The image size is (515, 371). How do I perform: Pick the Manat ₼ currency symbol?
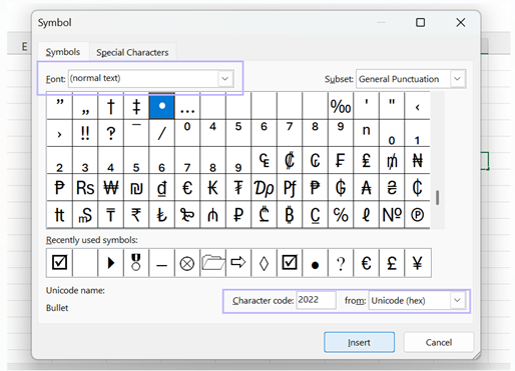point(213,215)
